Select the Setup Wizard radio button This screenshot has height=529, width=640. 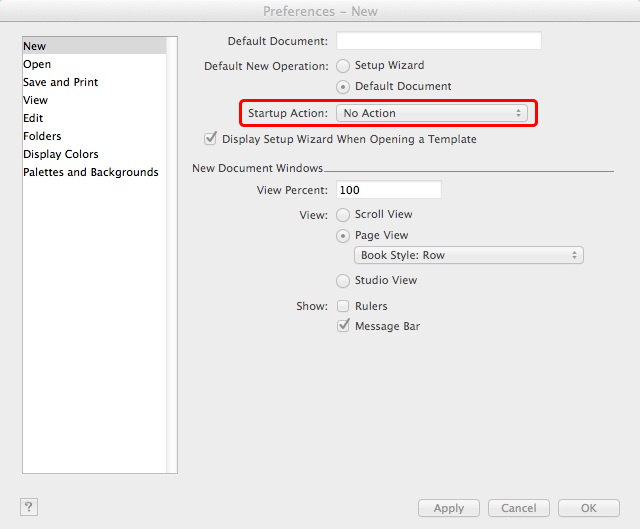click(343, 66)
